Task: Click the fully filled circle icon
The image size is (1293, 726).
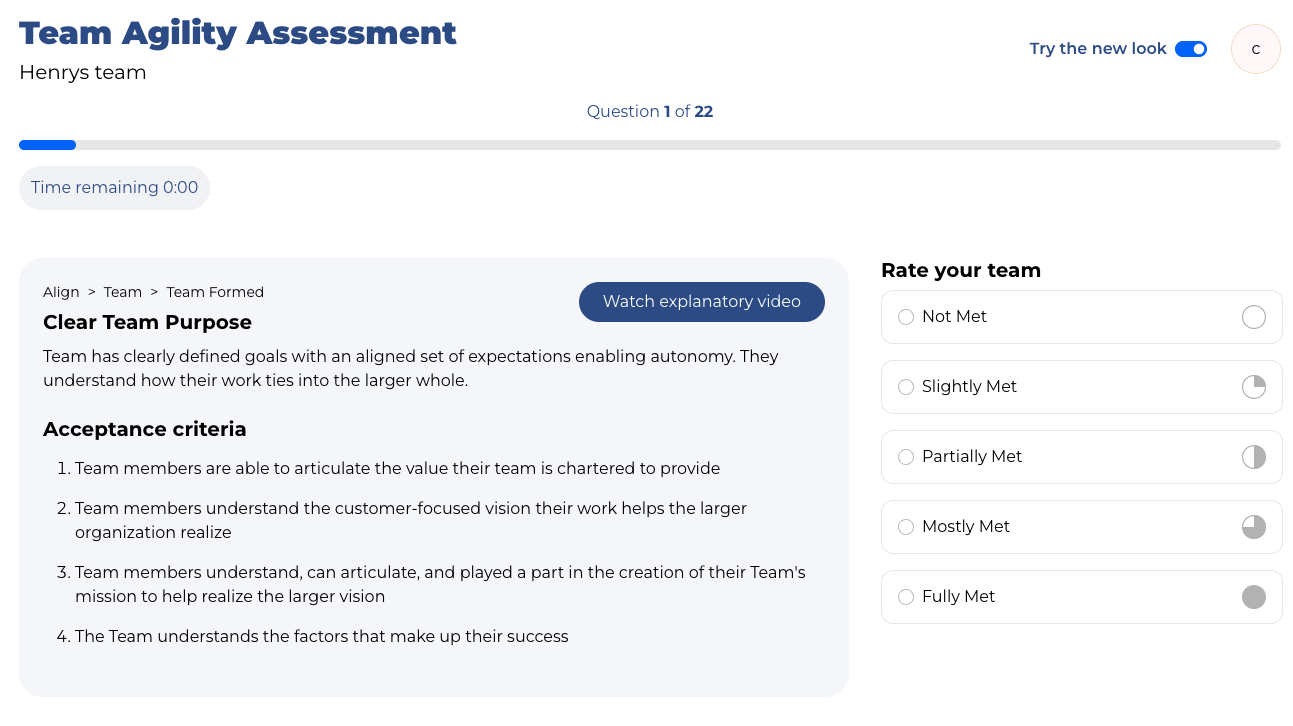Action: click(1253, 597)
